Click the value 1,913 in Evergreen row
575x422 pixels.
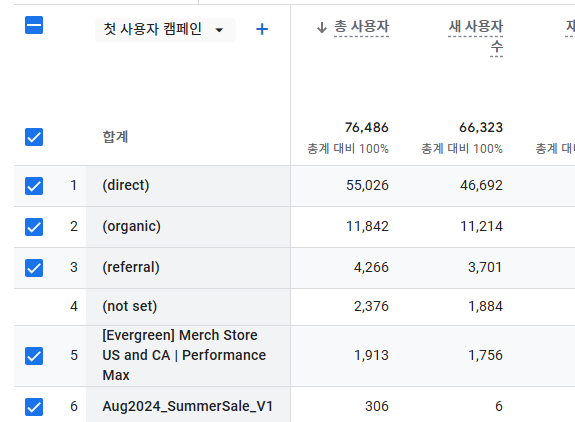(371, 355)
